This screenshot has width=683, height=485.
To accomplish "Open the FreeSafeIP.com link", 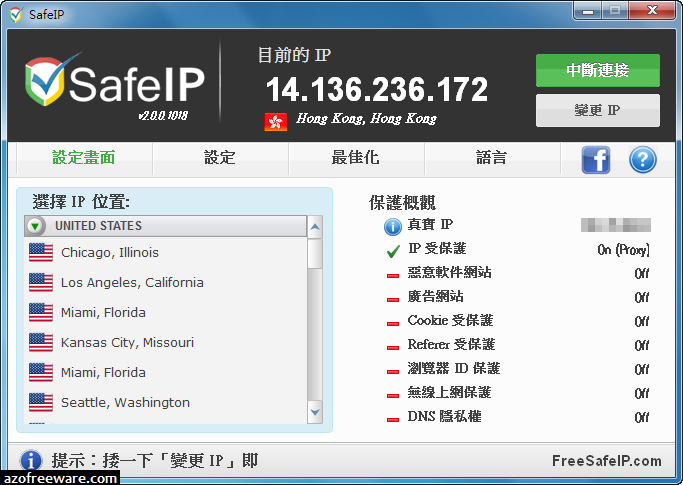I will click(x=607, y=461).
